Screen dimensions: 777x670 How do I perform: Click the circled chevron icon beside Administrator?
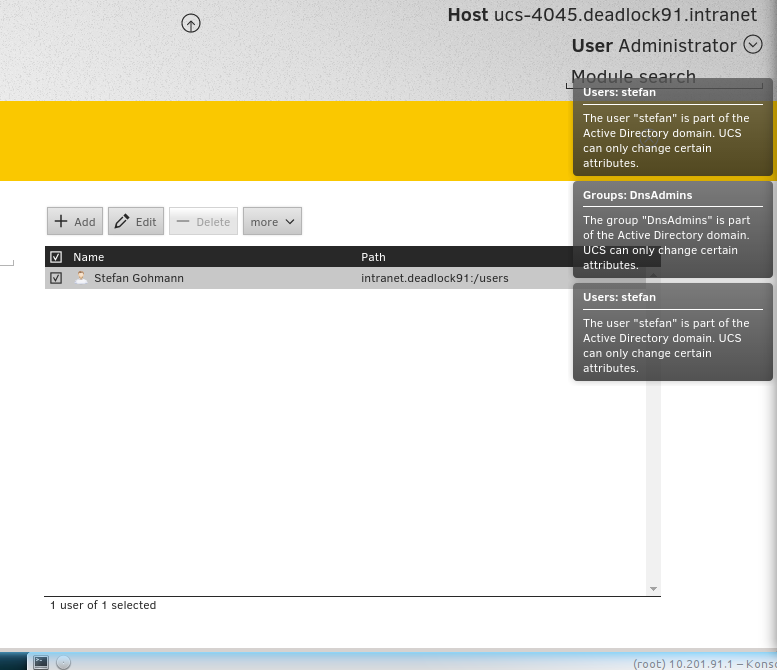[753, 45]
